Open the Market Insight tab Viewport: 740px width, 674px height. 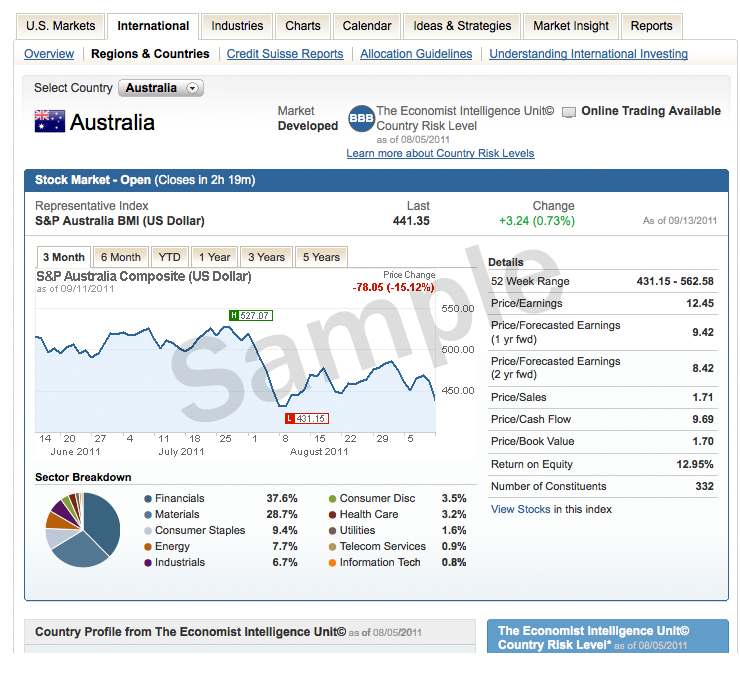(x=571, y=26)
